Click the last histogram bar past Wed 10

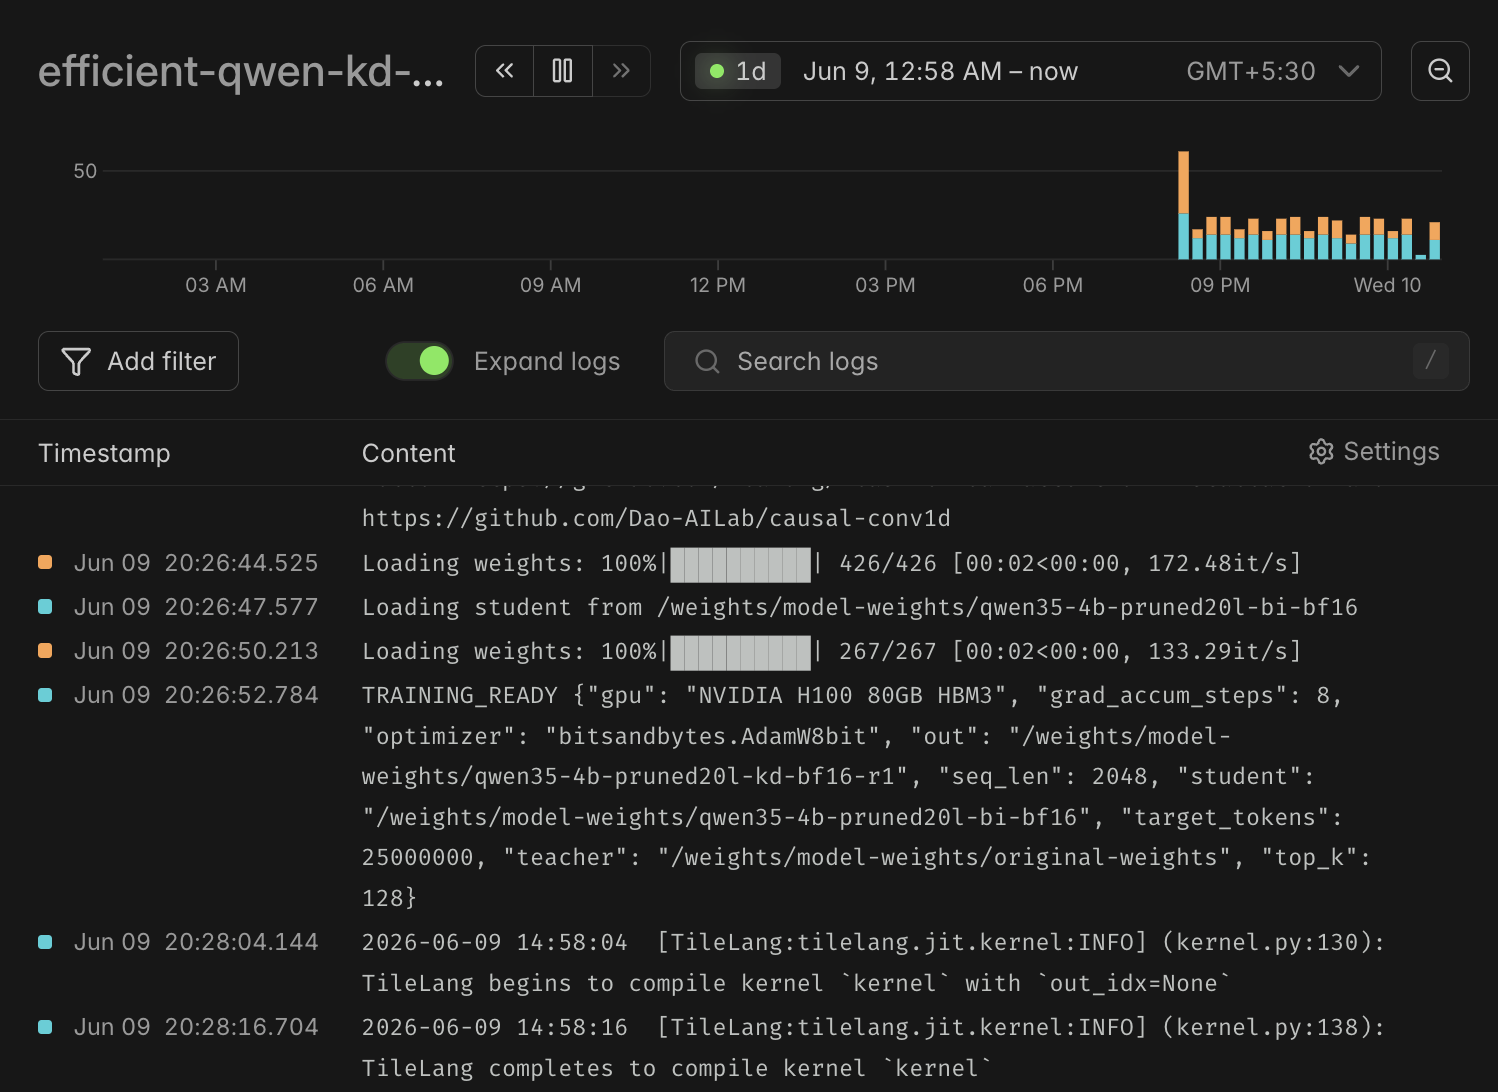[x=1434, y=241]
